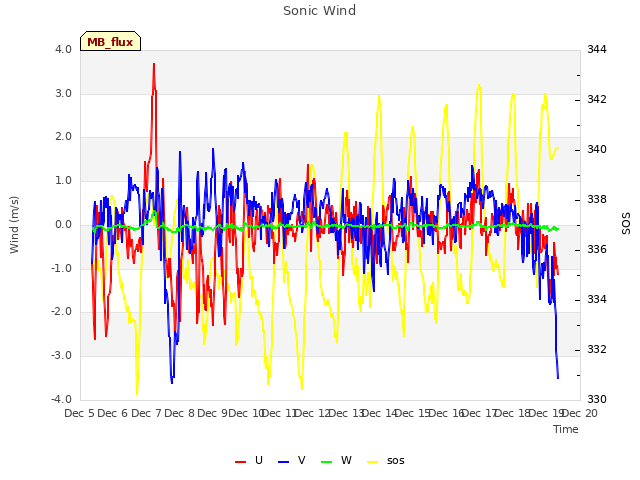Screen dimensions: 640x480
Task: Click the -3.0 left axis tick
Action: pos(61,356)
